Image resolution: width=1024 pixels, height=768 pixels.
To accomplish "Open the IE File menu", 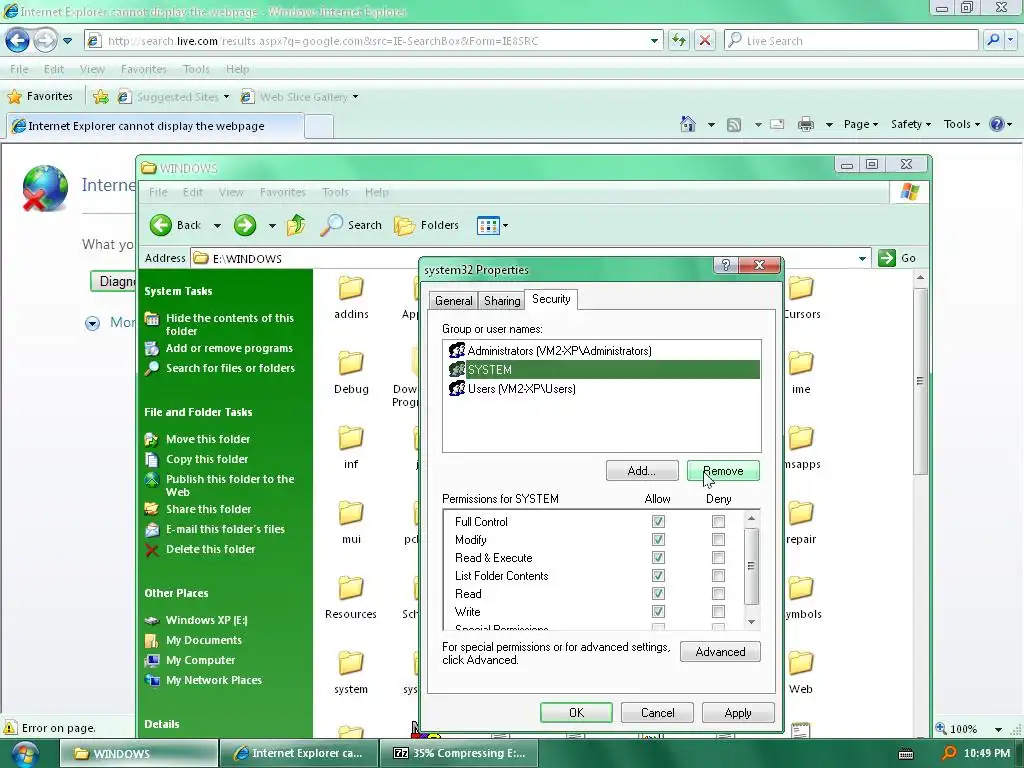I will [x=19, y=69].
